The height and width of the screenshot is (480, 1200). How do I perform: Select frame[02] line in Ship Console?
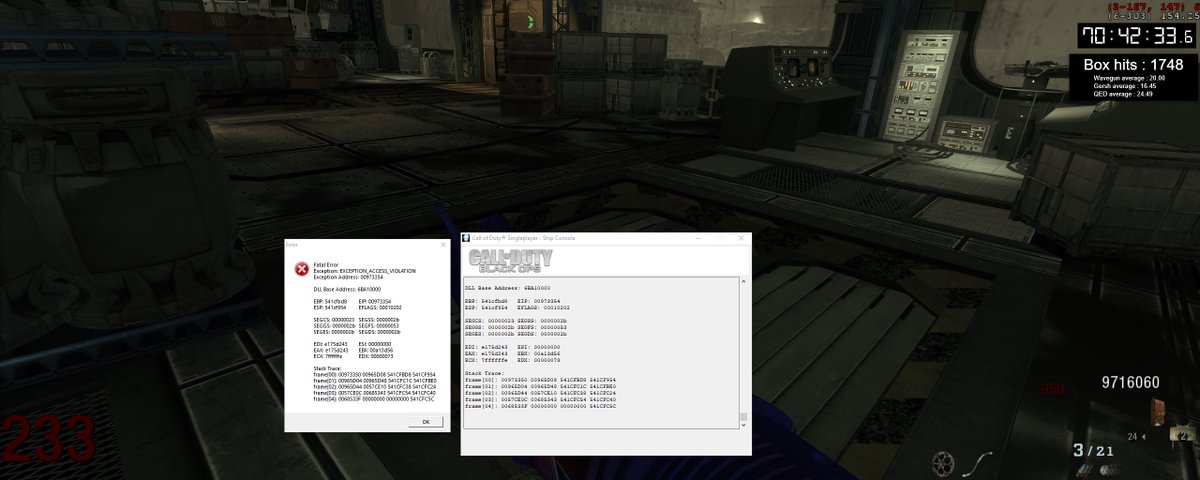tap(539, 393)
